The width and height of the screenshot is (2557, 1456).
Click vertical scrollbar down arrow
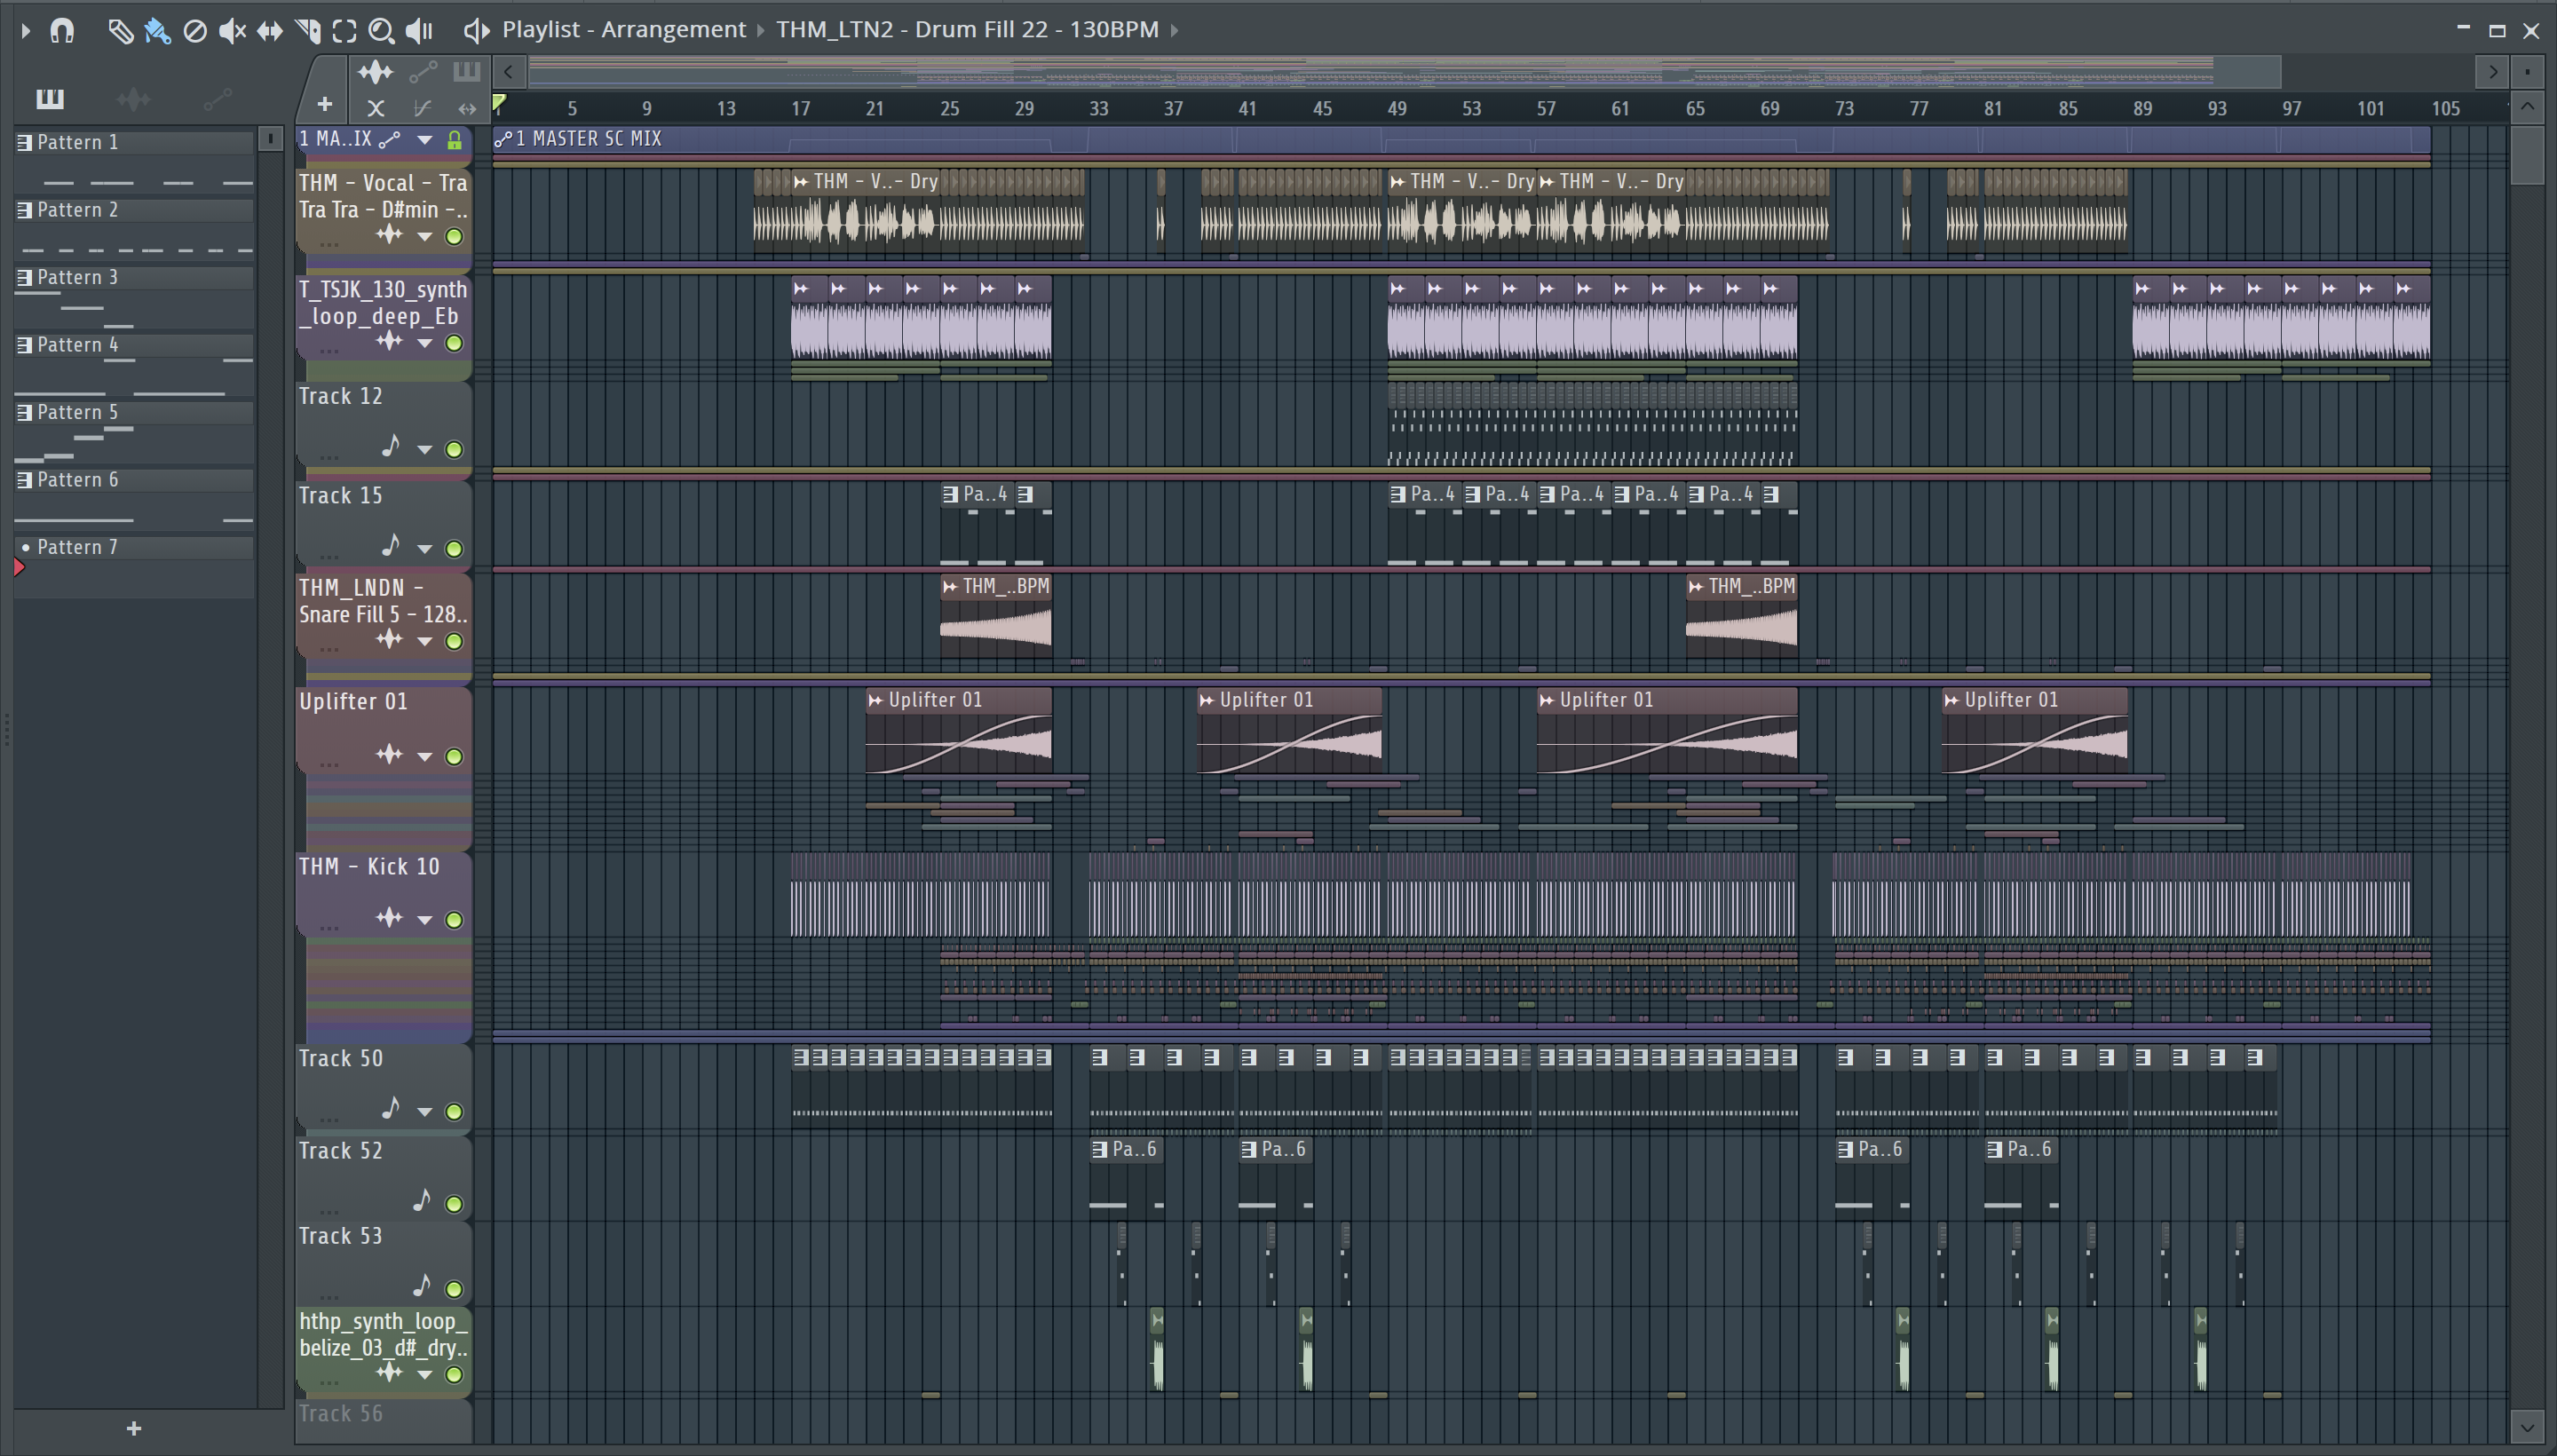pyautogui.click(x=2527, y=1426)
